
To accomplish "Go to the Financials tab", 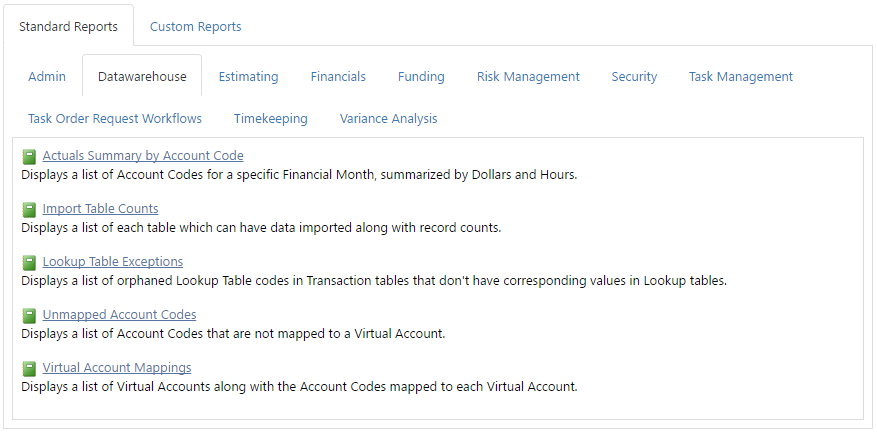I will coord(338,77).
